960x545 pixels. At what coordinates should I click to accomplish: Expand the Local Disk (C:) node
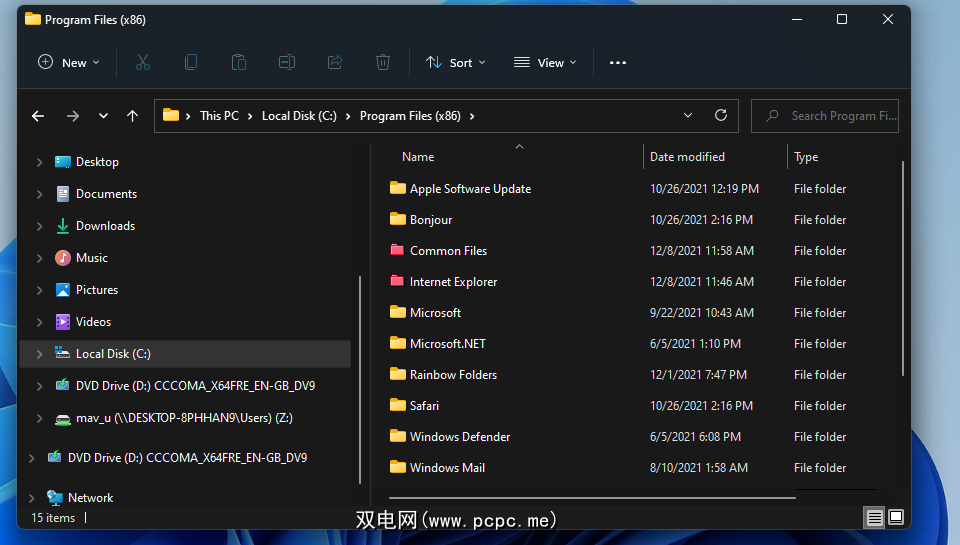(40, 354)
